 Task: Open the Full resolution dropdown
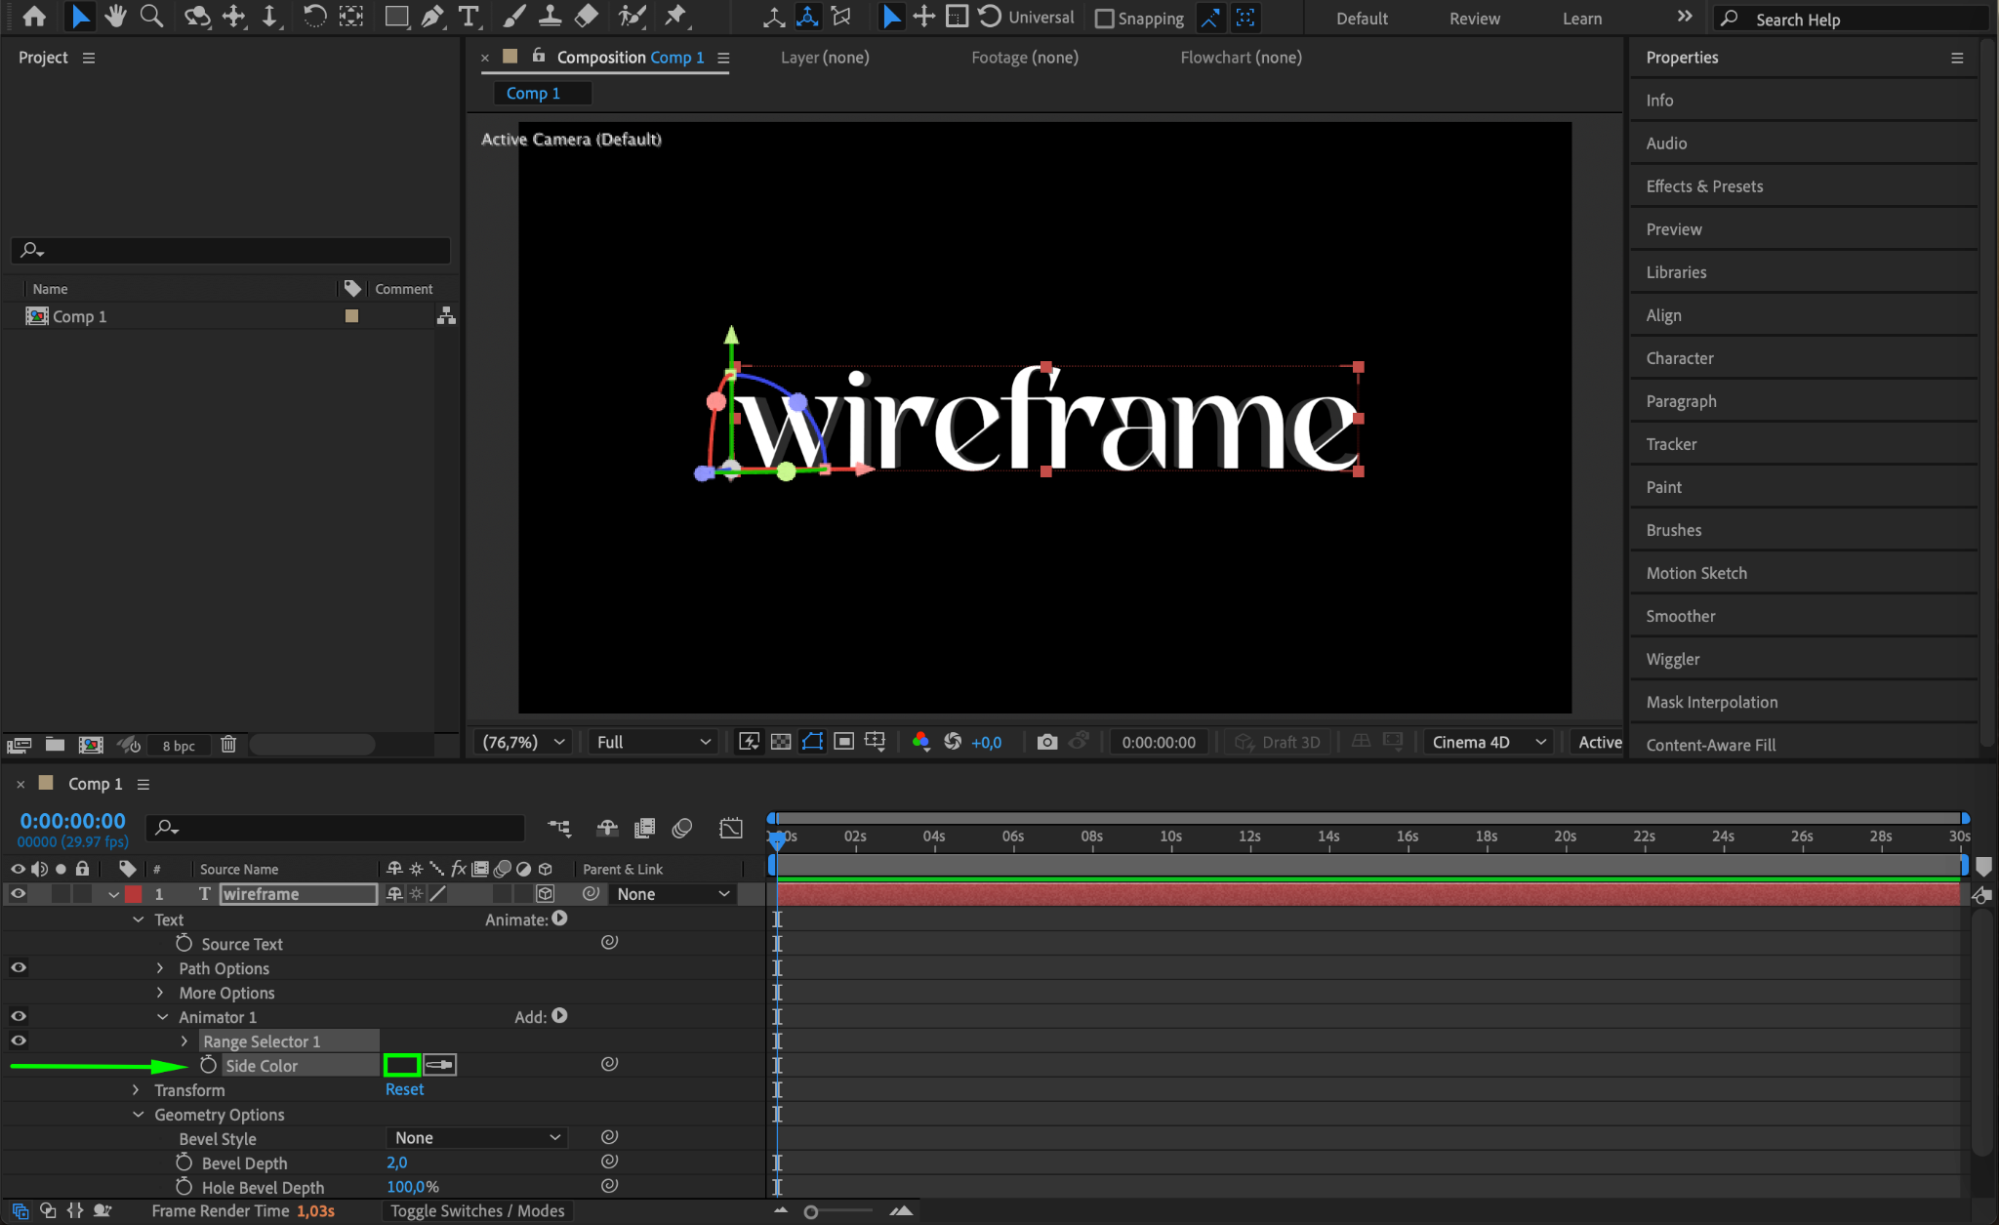pyautogui.click(x=652, y=742)
